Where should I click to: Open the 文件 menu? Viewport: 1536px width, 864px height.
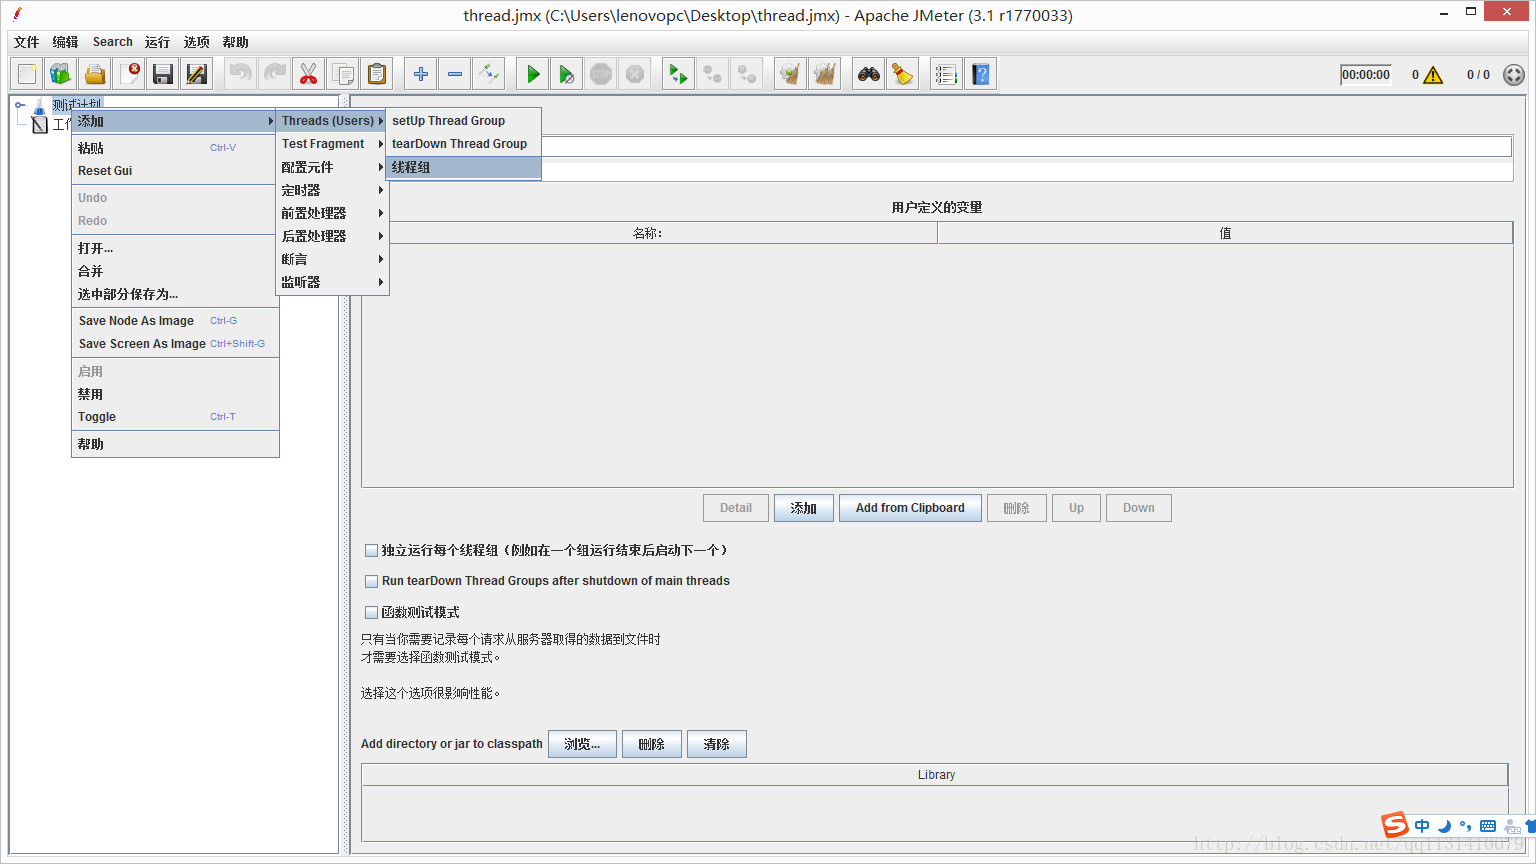(27, 42)
